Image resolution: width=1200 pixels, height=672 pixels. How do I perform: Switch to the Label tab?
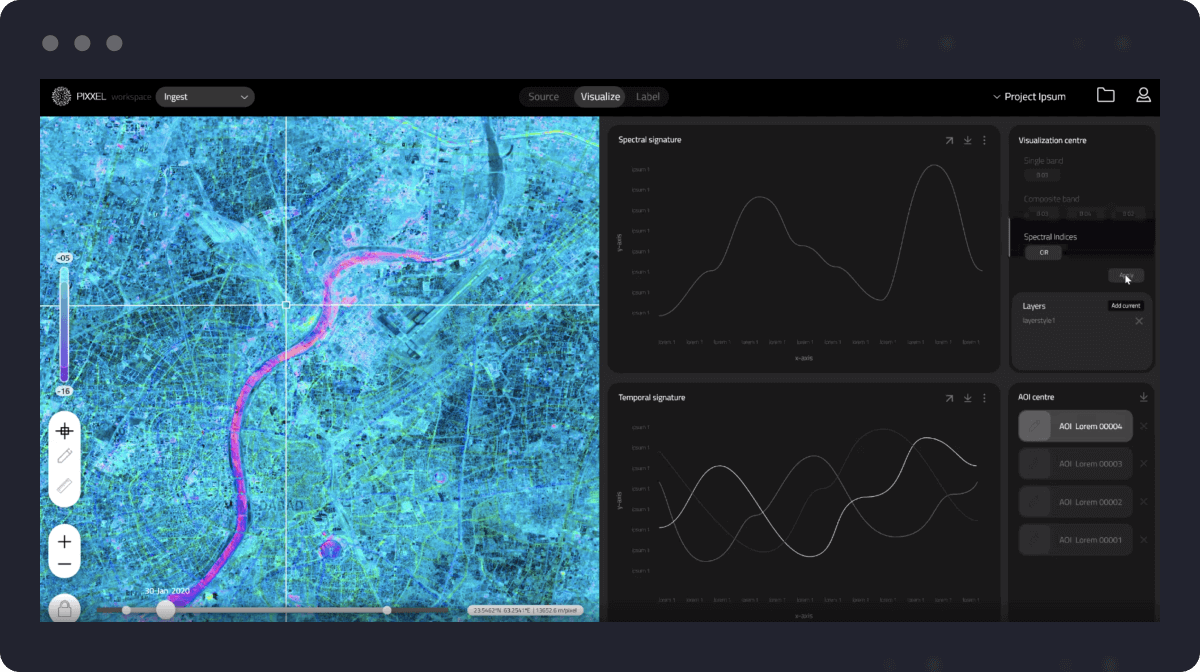[648, 96]
